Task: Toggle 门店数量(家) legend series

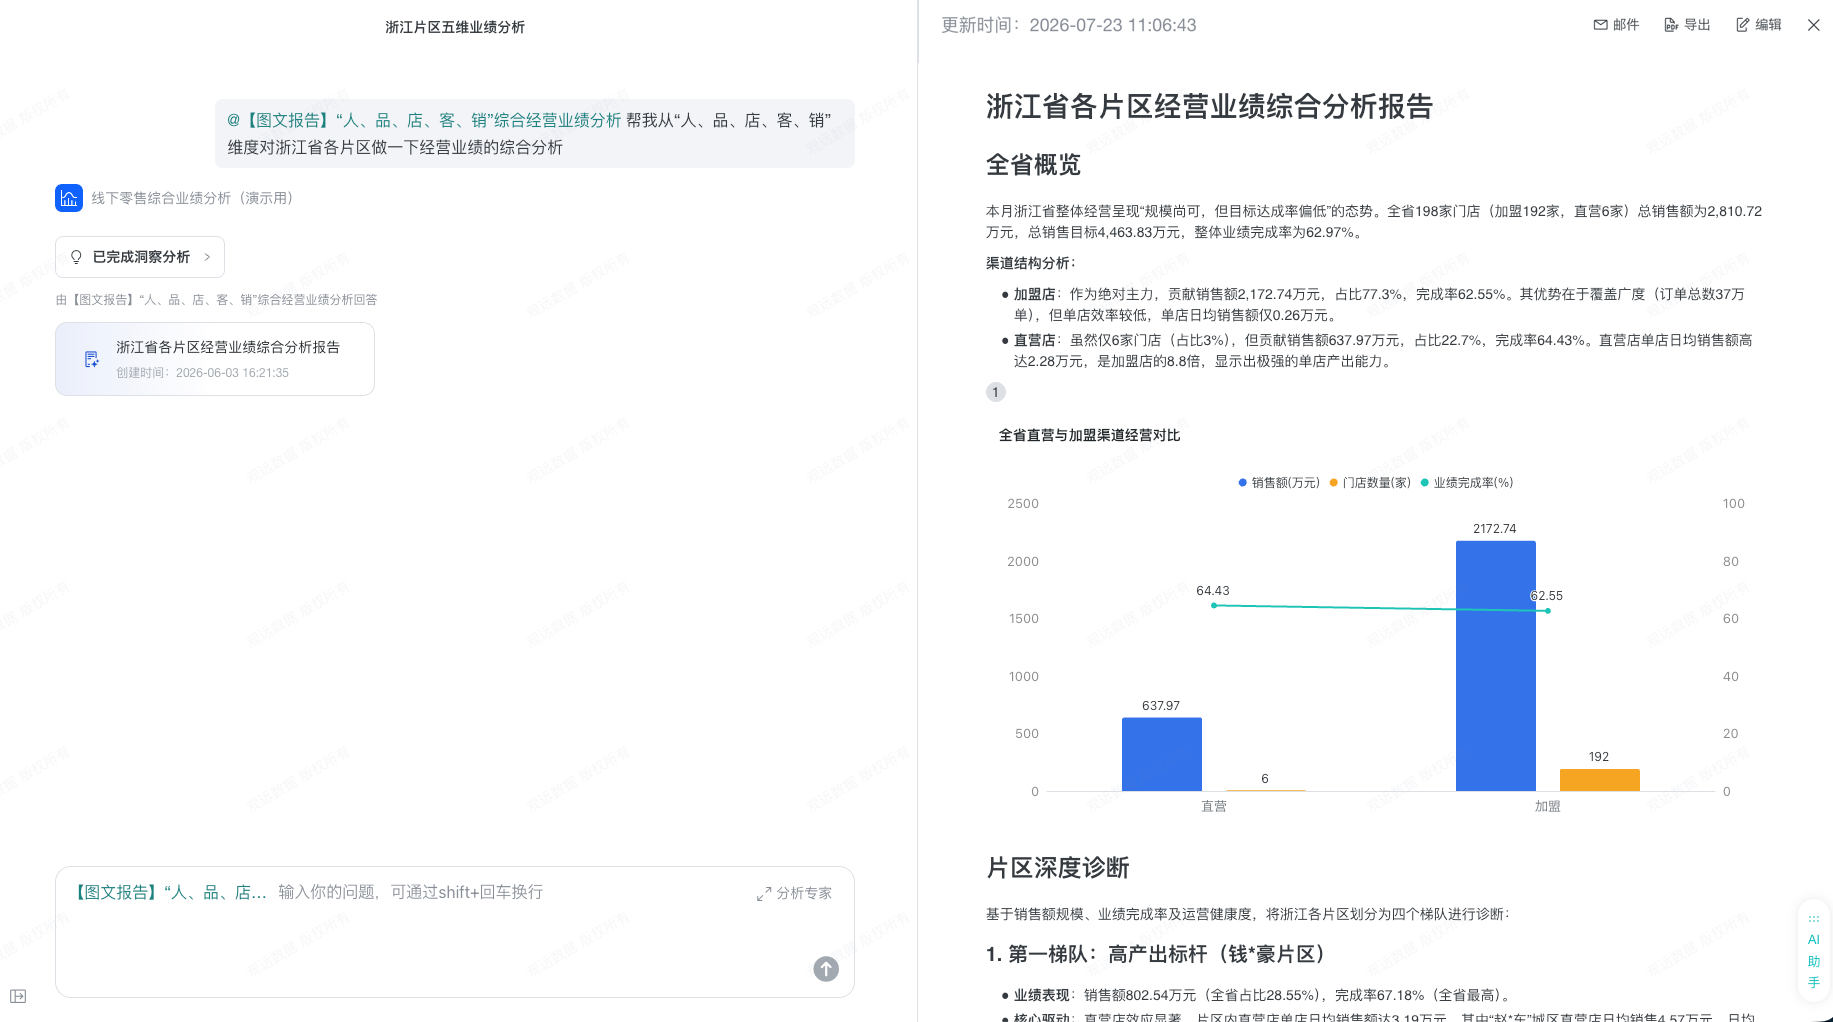Action: click(x=1370, y=483)
